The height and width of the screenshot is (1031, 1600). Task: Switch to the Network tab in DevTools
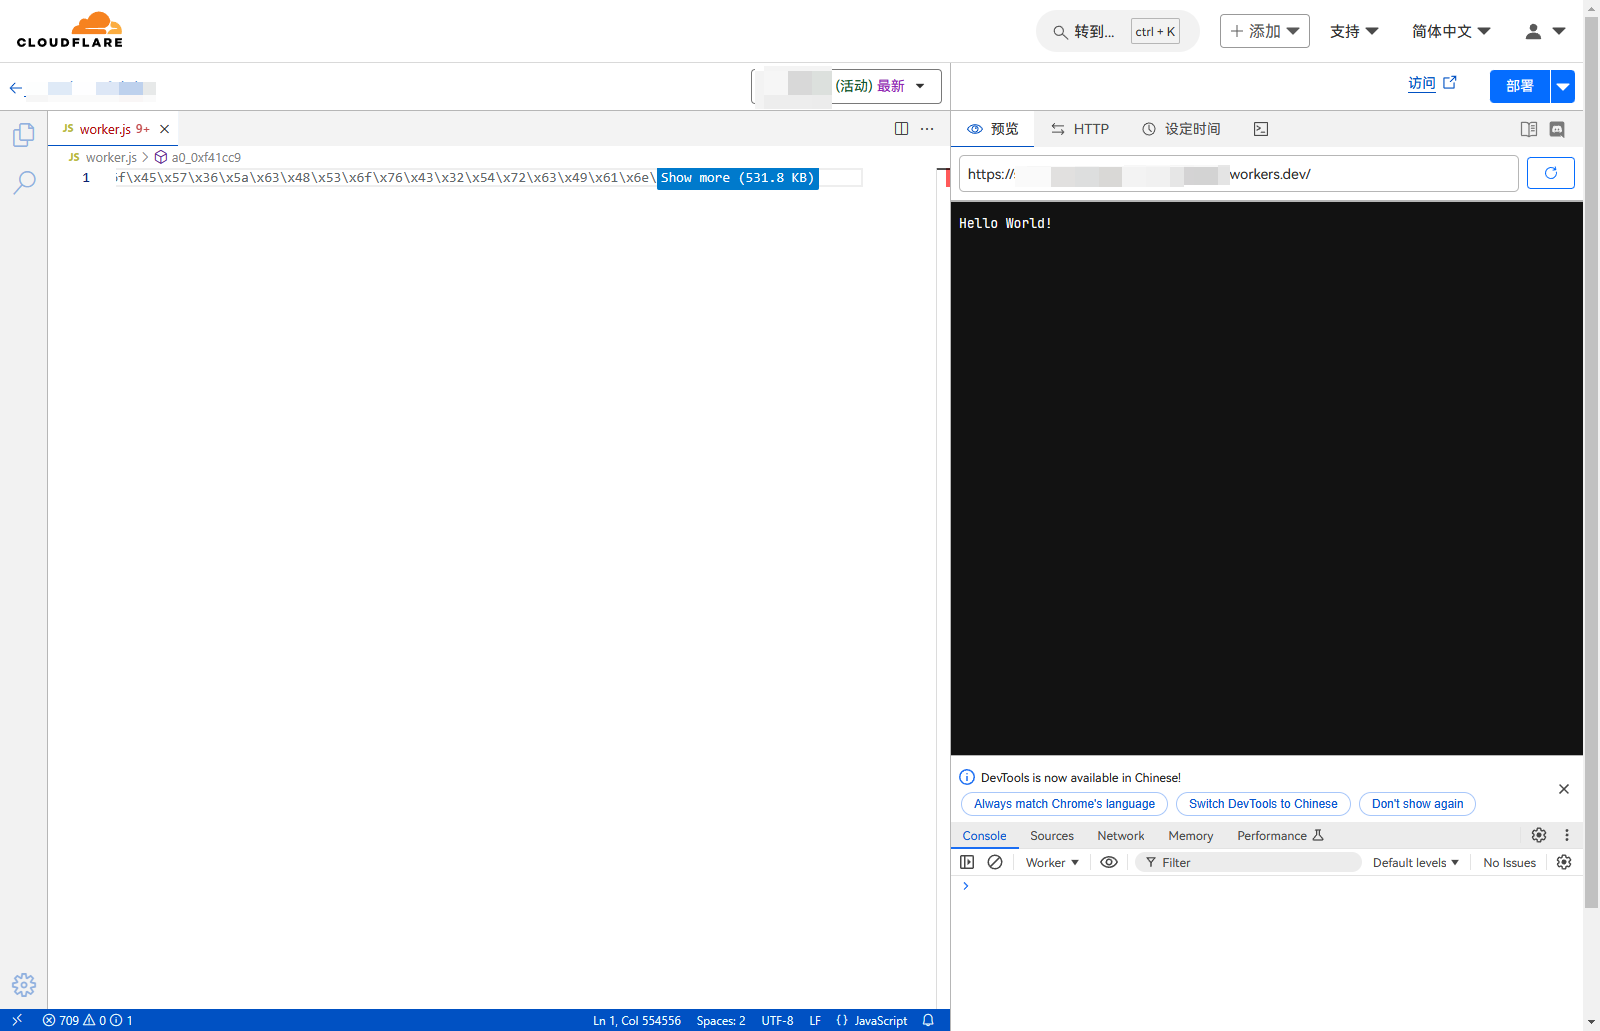(x=1119, y=835)
